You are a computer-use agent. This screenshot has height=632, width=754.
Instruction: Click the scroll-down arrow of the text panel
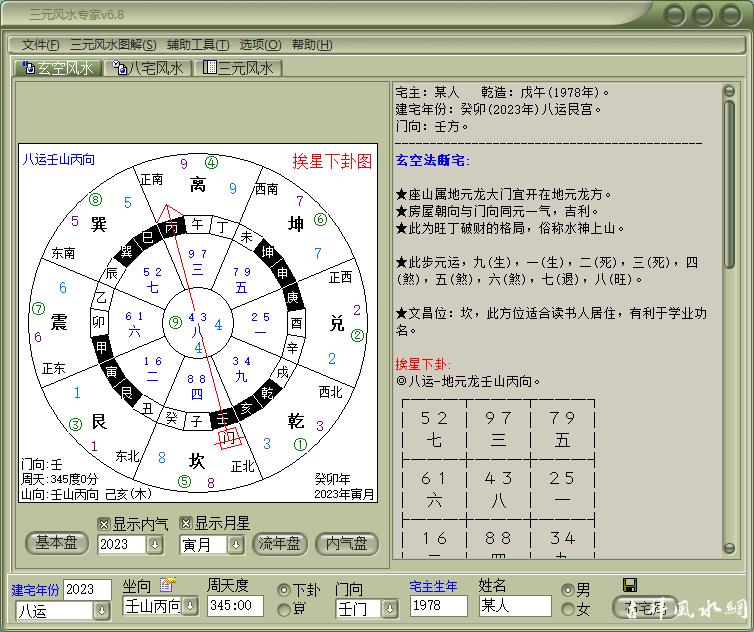tap(730, 553)
